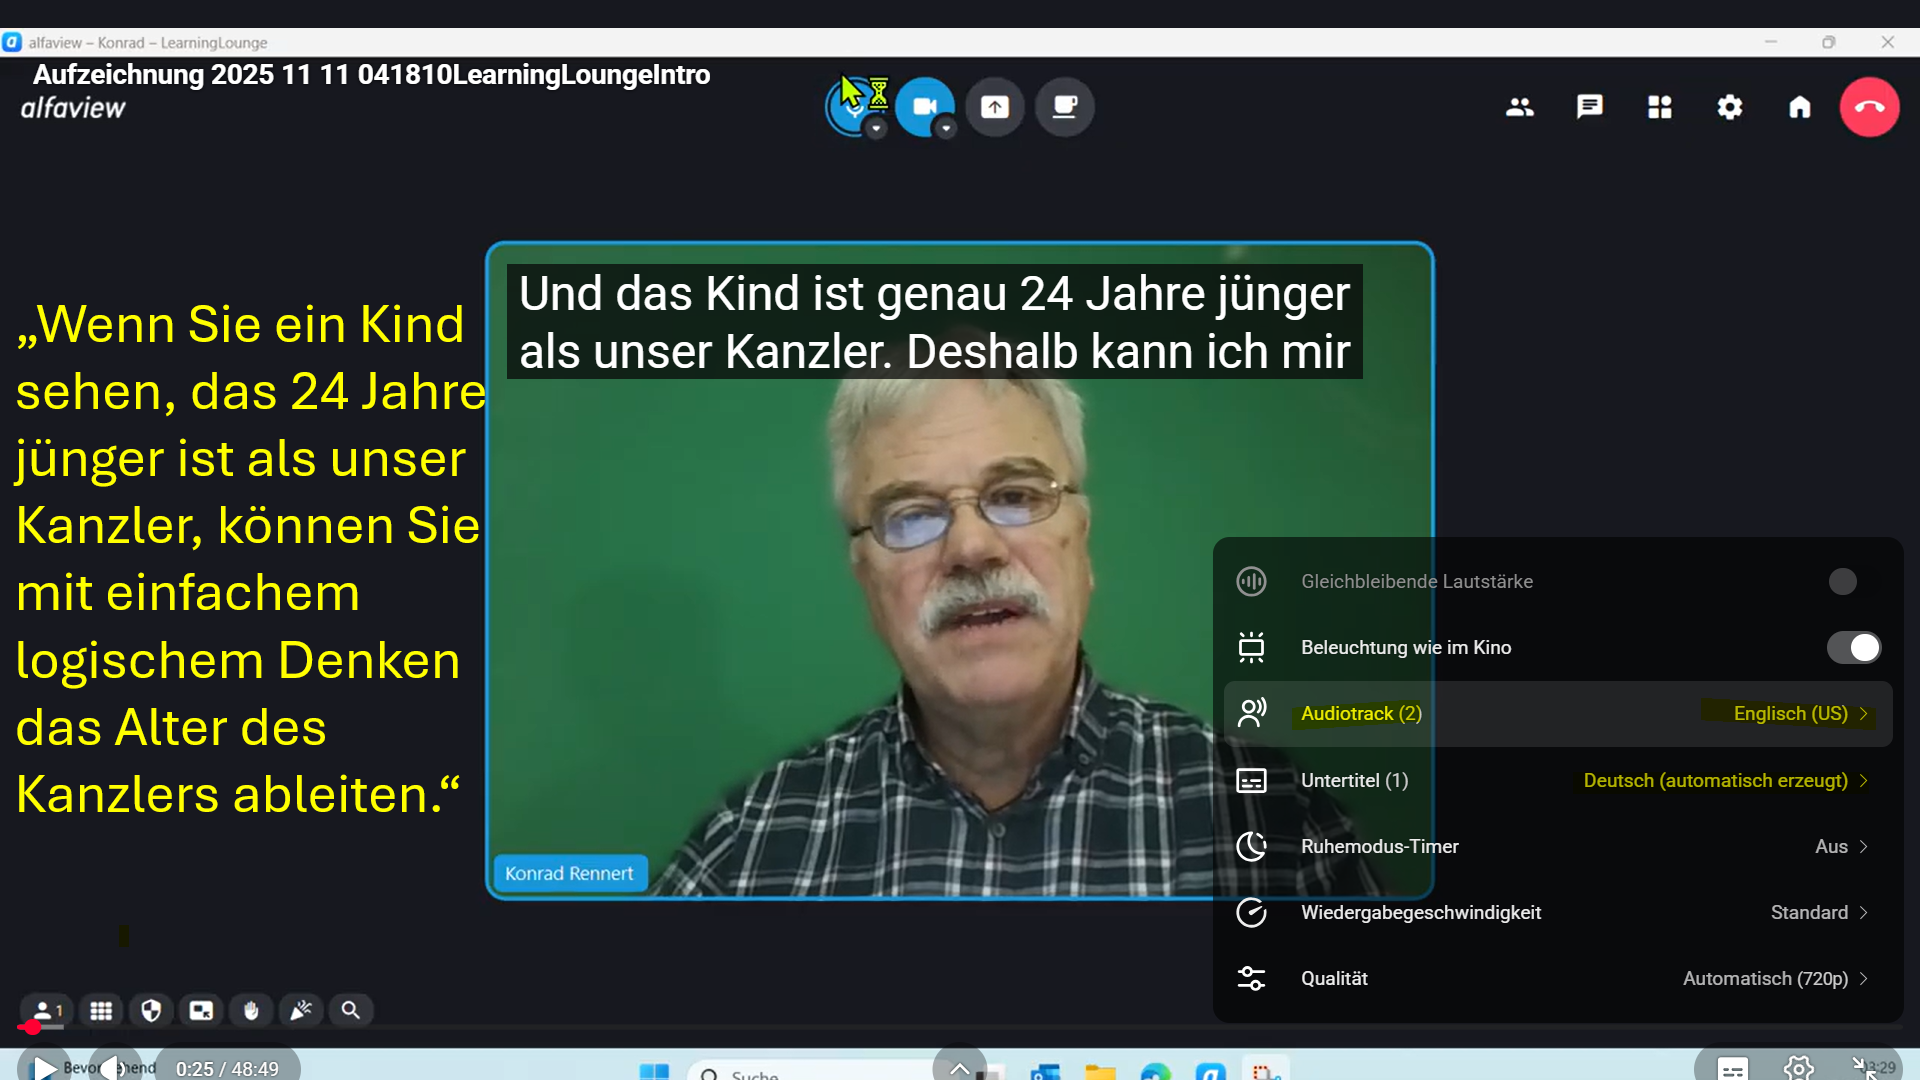Click the Konrad Rennert name label
Viewport: 1920px width, 1080px height.
pyautogui.click(x=569, y=874)
